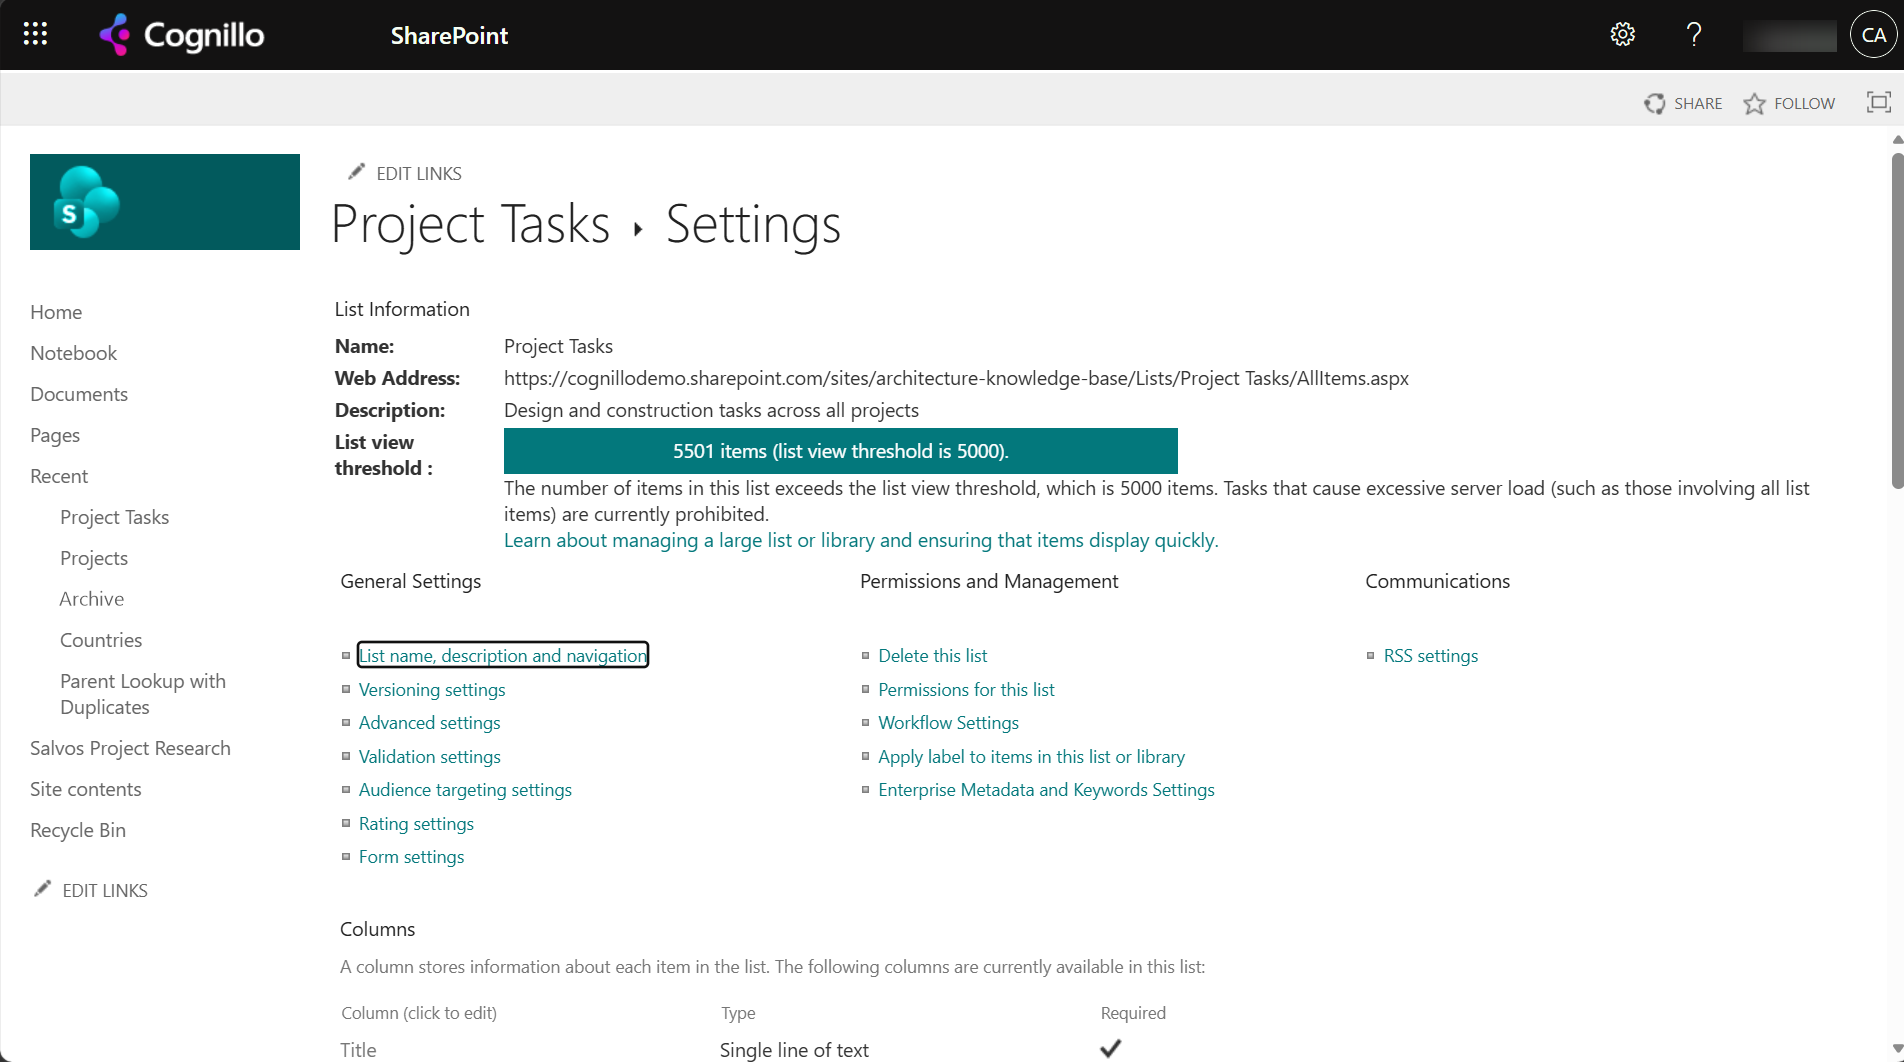The width and height of the screenshot is (1904, 1062).
Task: Click Delete this list
Action: click(x=933, y=655)
